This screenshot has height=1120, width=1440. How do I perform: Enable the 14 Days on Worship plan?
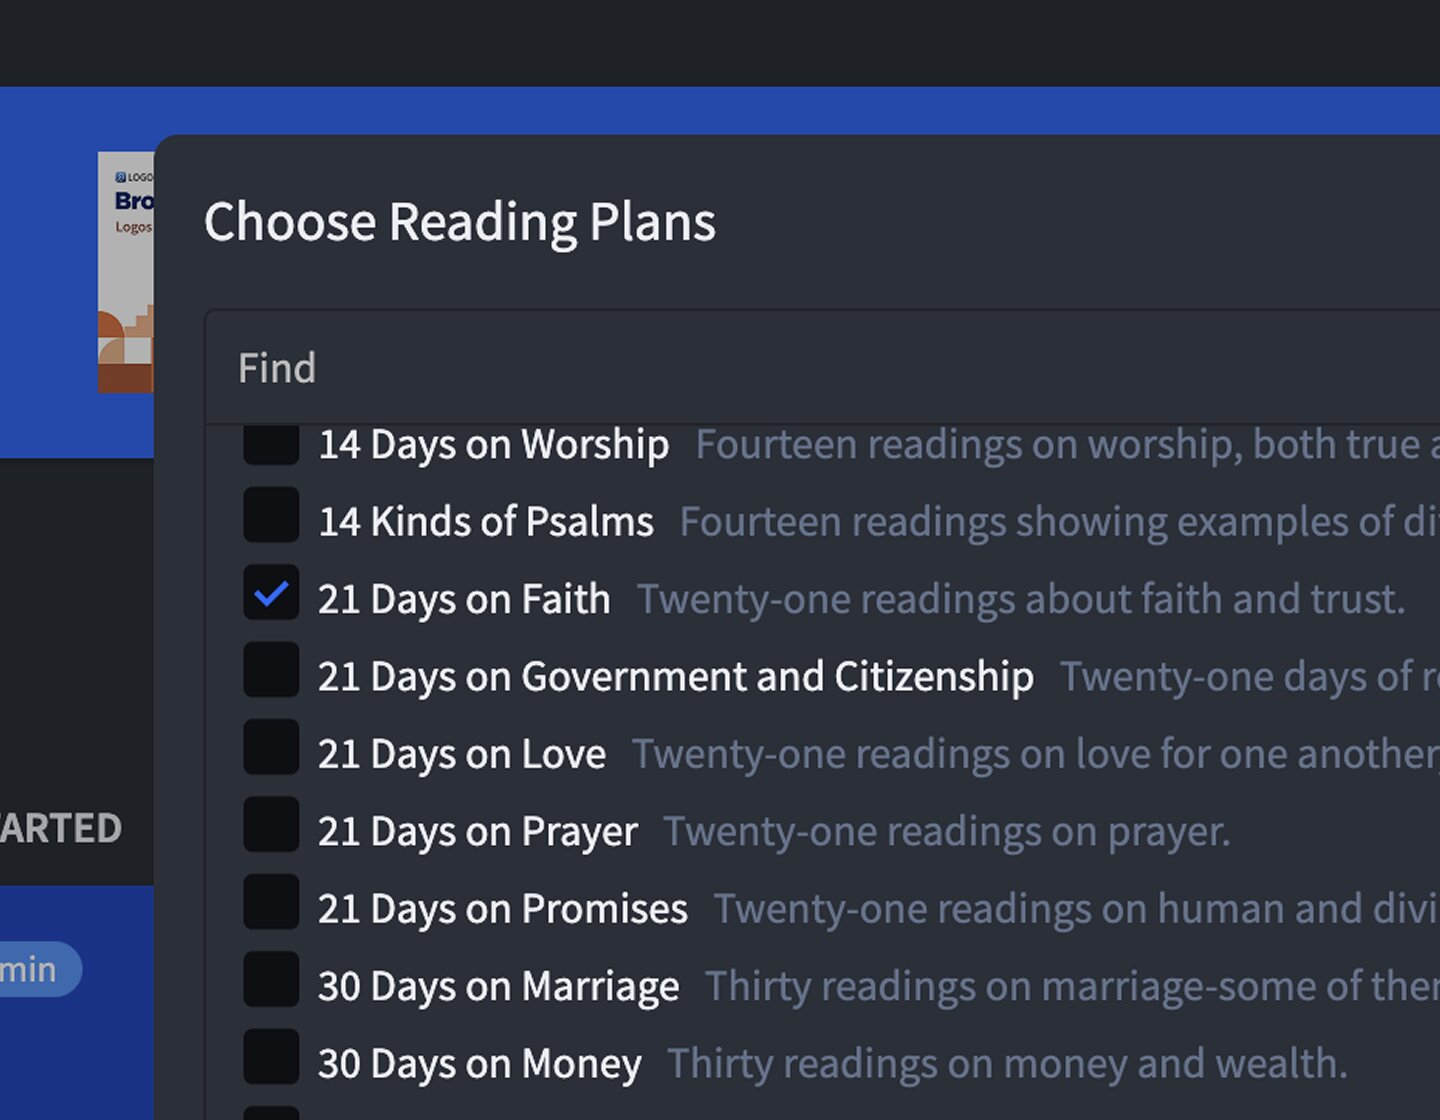(271, 445)
